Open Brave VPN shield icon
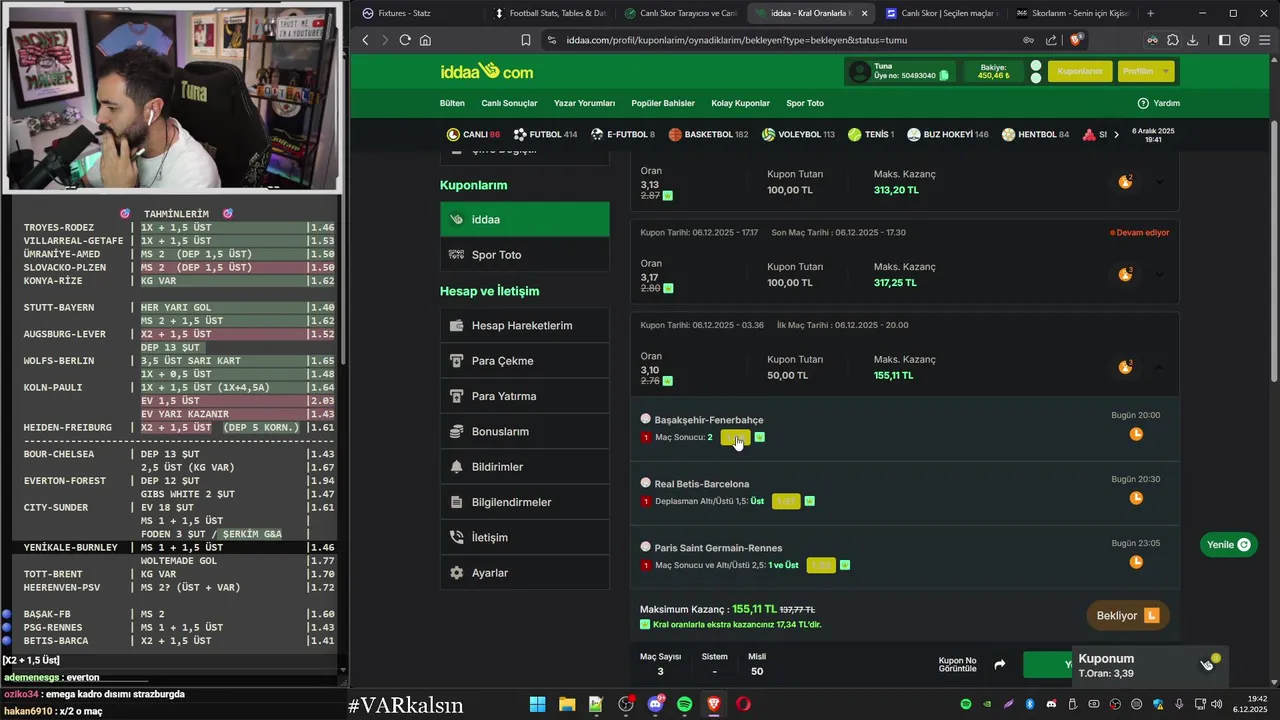 click(1245, 40)
